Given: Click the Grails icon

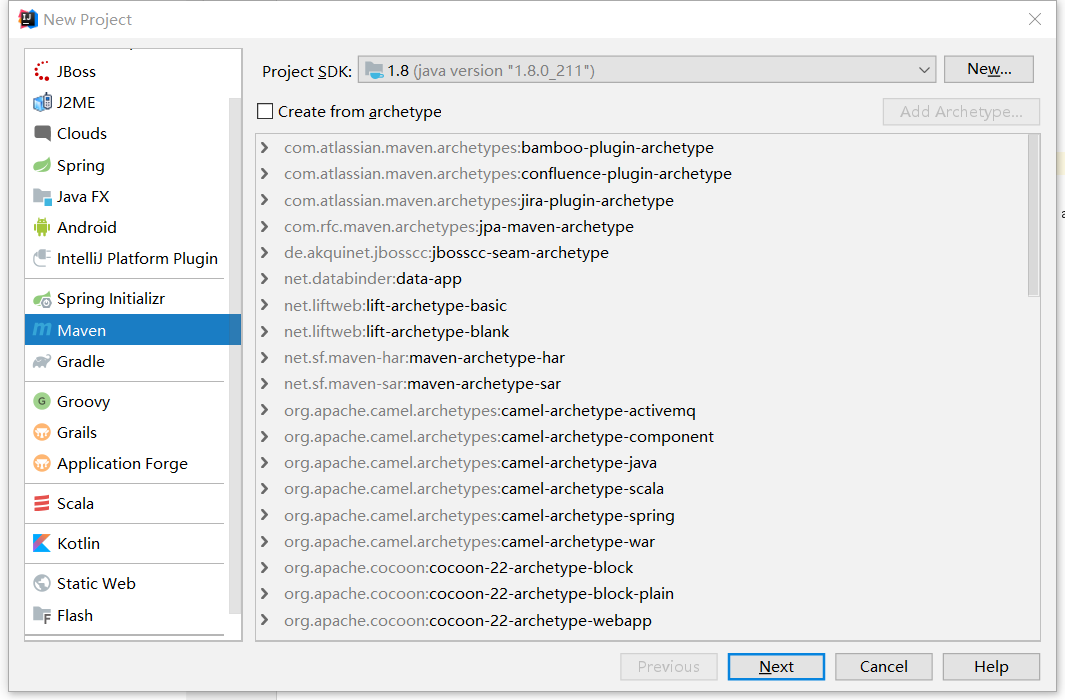Looking at the screenshot, I should pyautogui.click(x=42, y=432).
